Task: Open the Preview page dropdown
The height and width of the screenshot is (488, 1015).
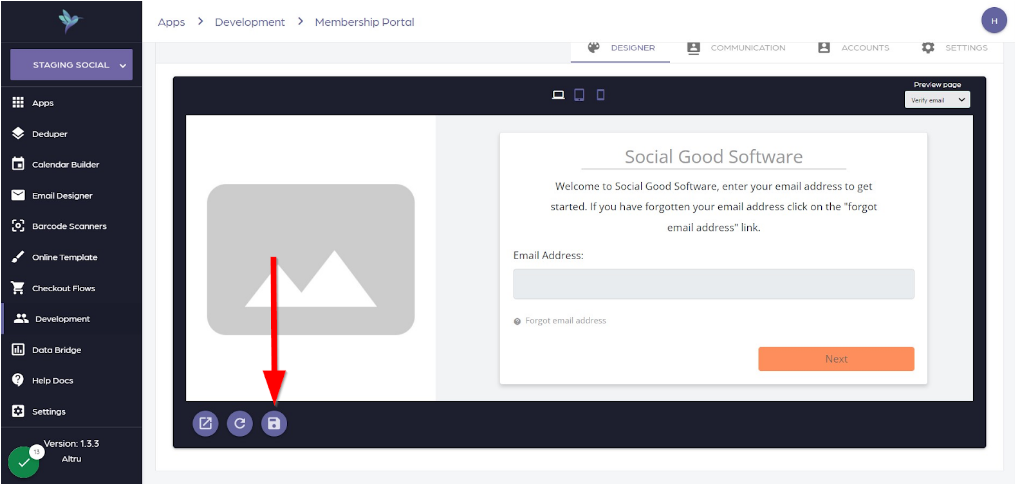Action: (937, 100)
